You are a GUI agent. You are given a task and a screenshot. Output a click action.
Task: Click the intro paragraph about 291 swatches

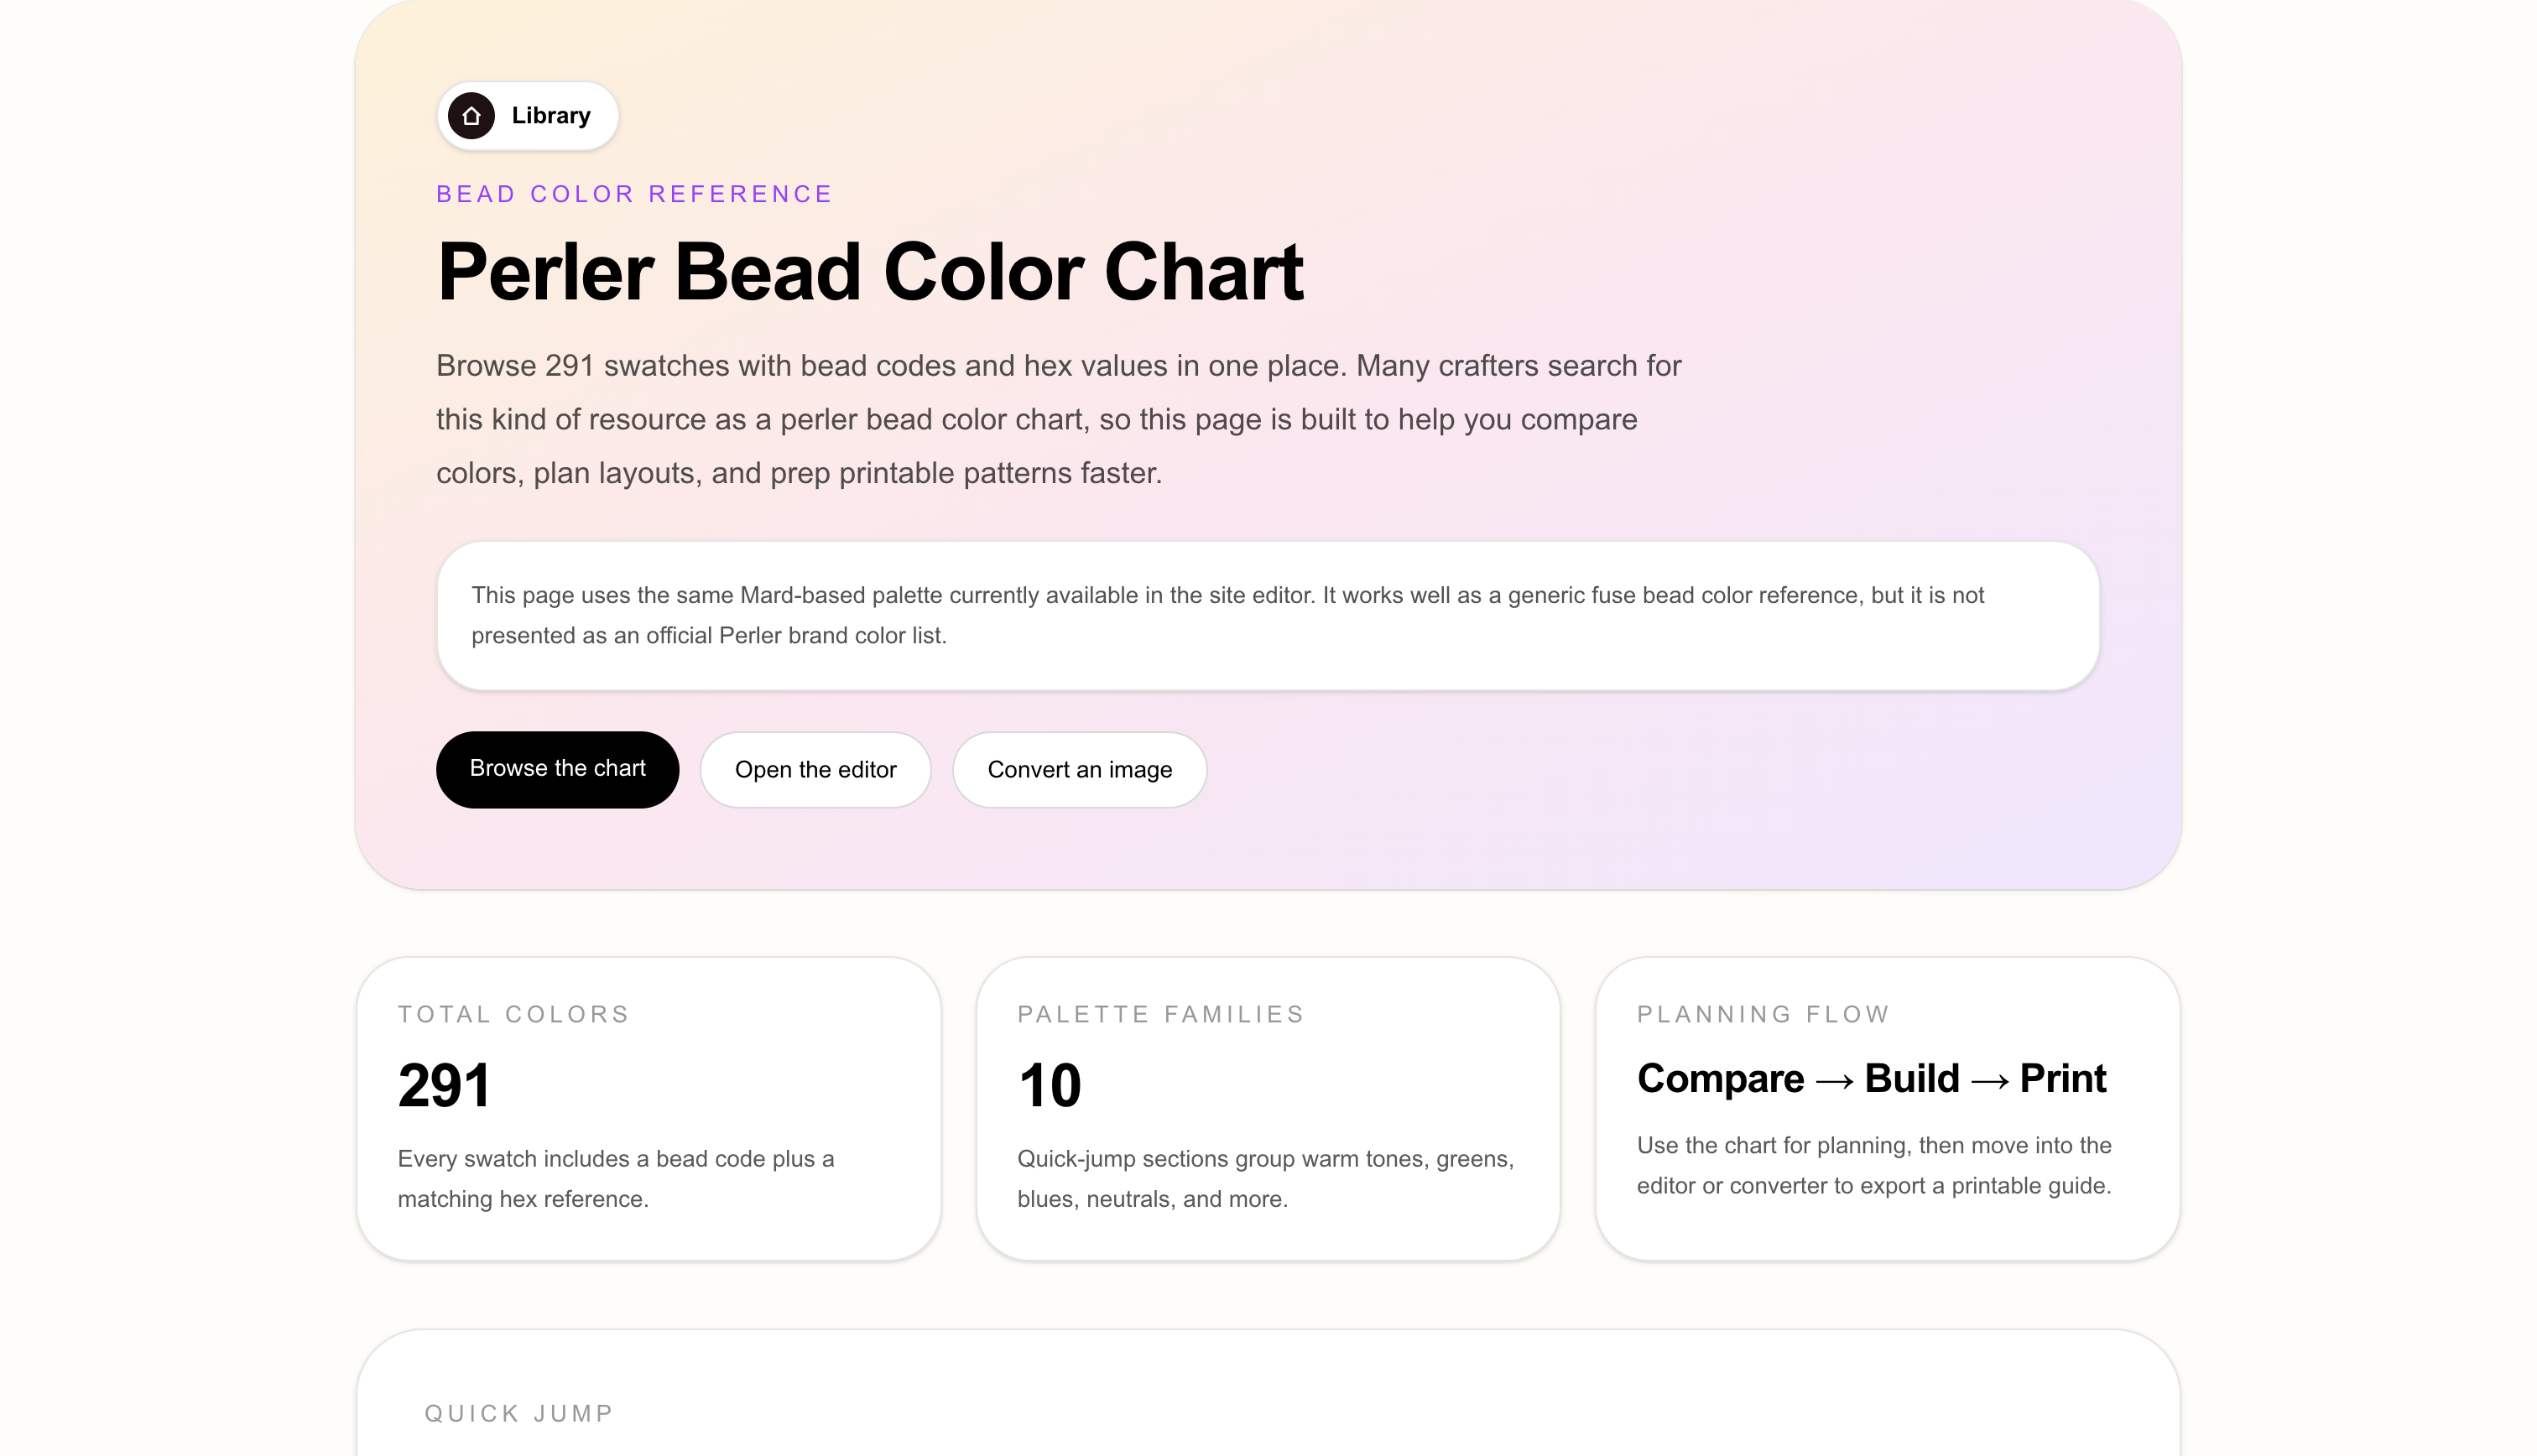1059,419
